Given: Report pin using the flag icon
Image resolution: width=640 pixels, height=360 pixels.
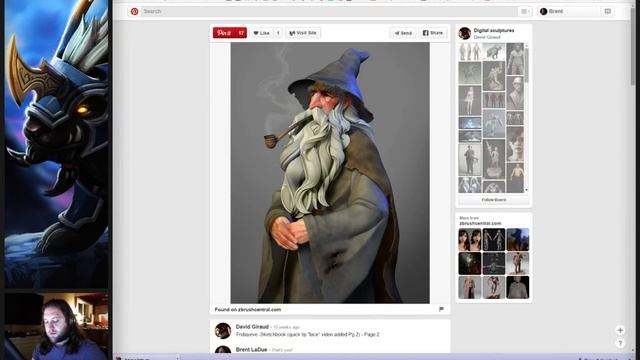Looking at the screenshot, I should [x=441, y=309].
